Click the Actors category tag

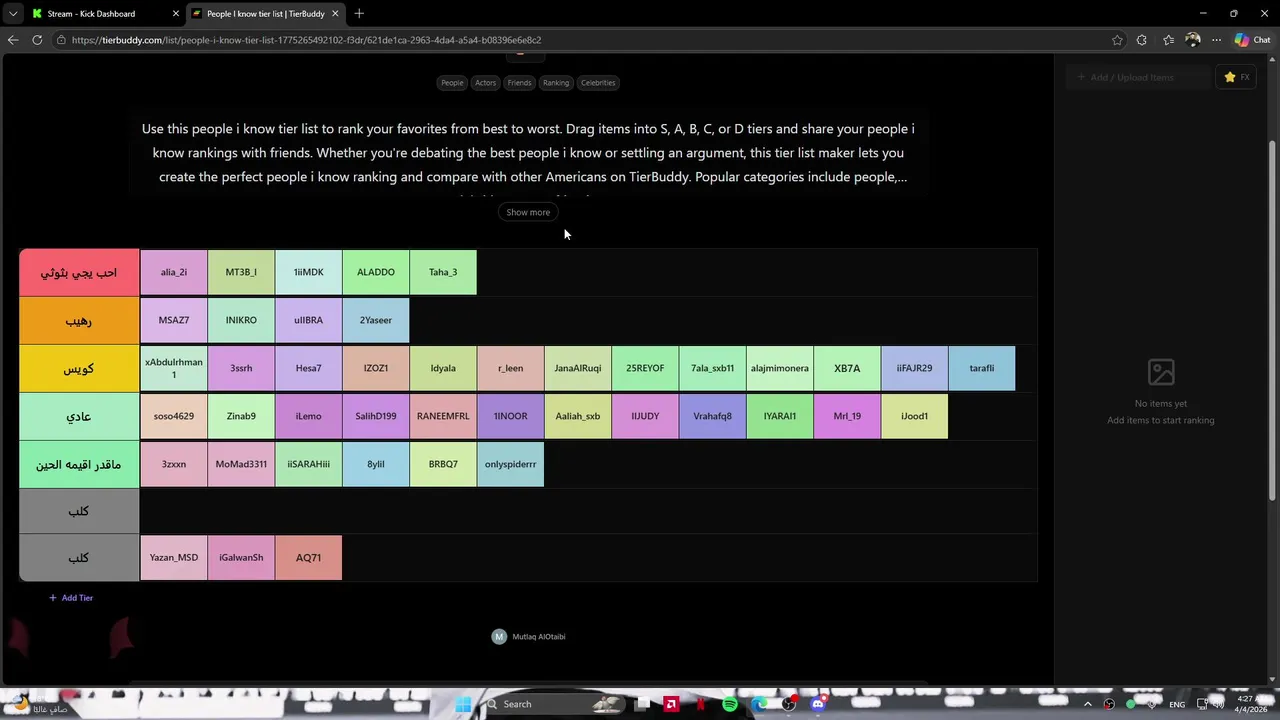click(485, 83)
